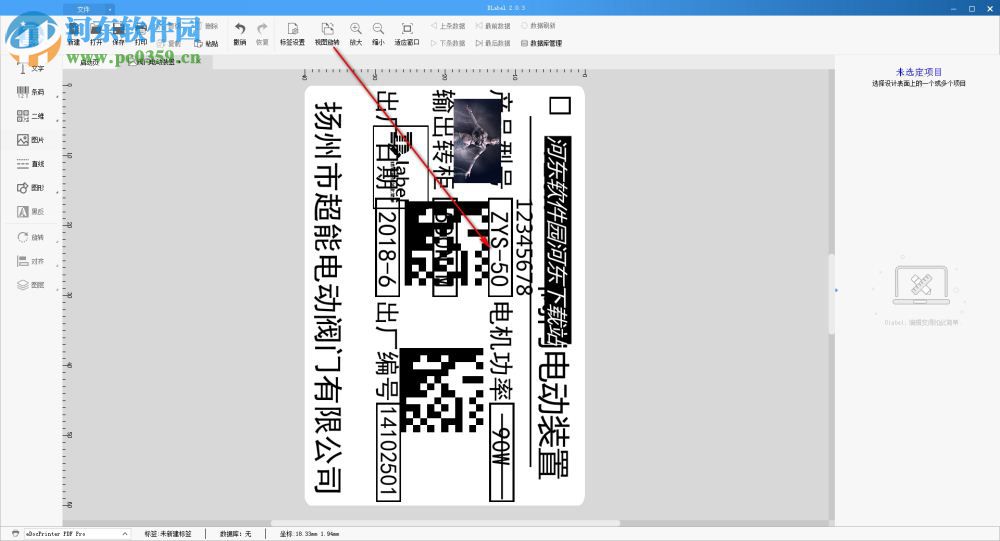Select the 对齐 align tool
The width and height of the screenshot is (1000, 541).
(30, 261)
